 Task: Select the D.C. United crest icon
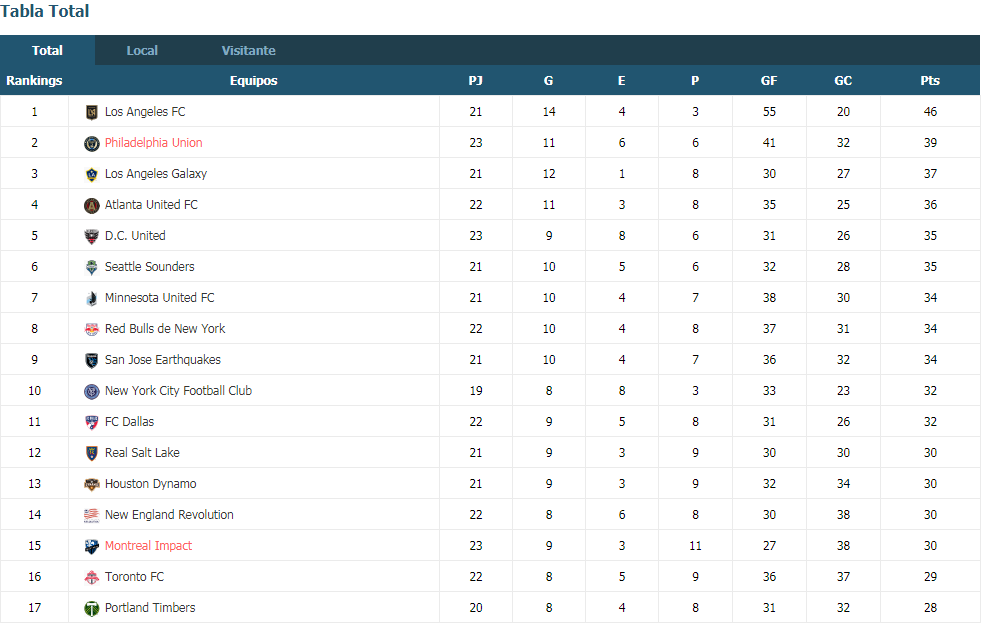(x=91, y=236)
